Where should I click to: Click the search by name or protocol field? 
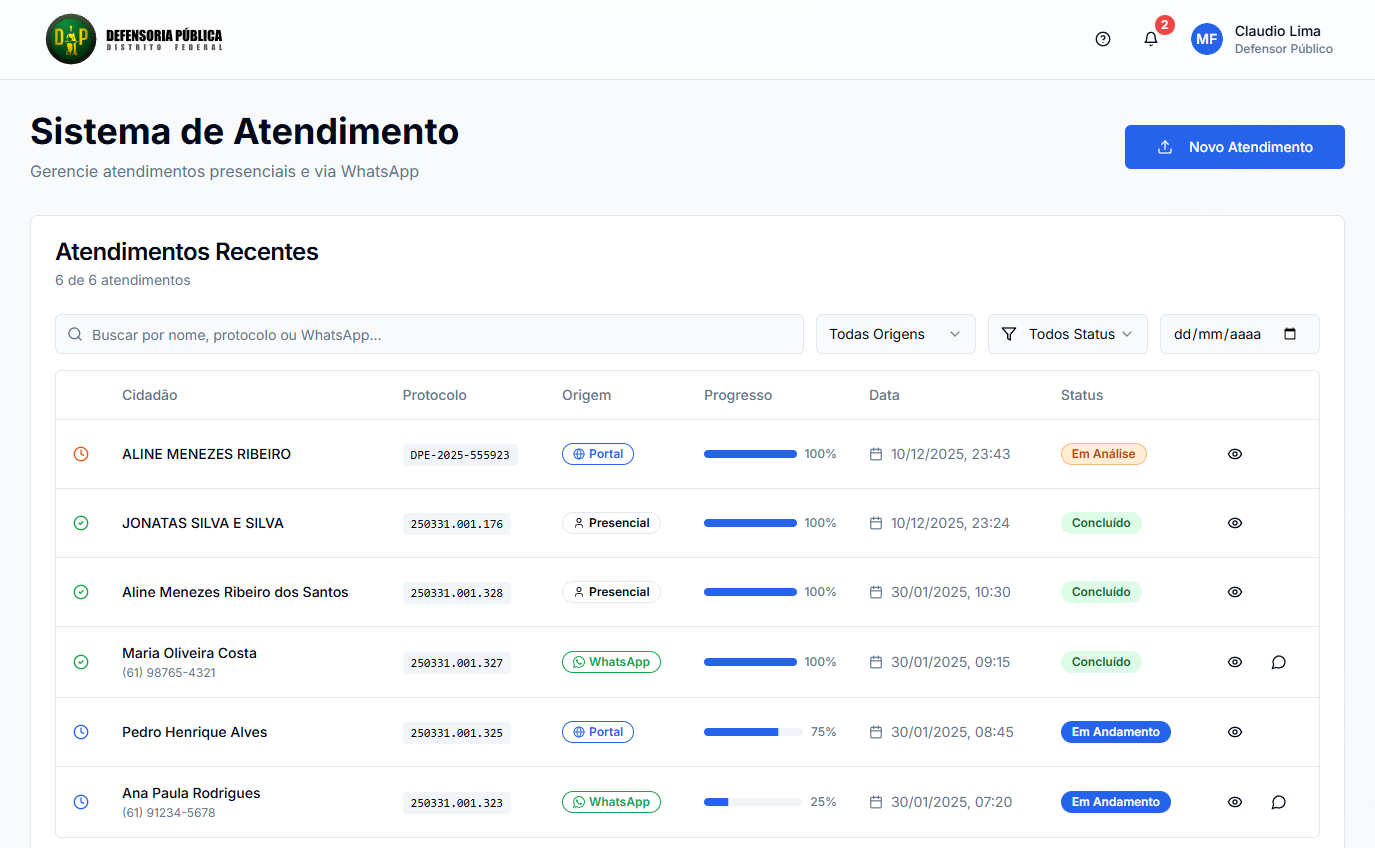[430, 334]
